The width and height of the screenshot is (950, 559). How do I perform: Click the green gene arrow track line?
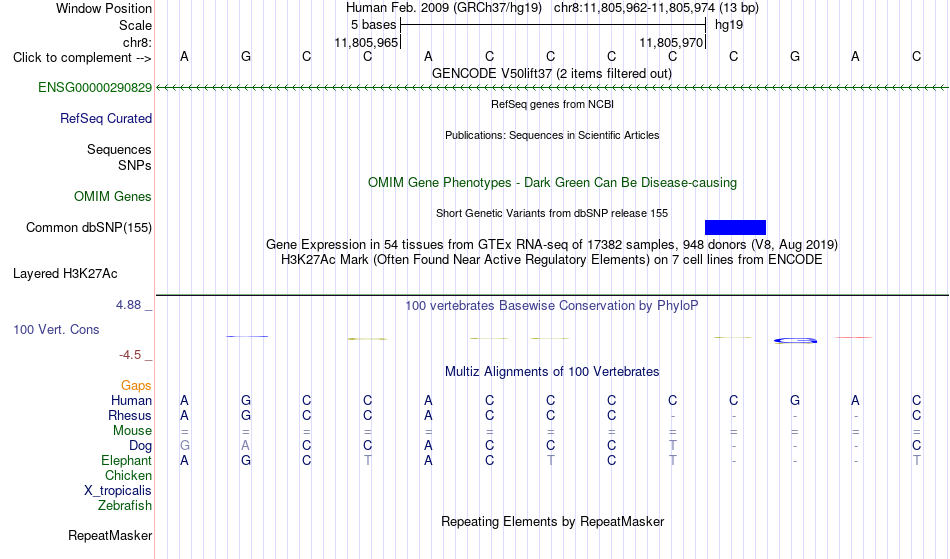tap(552, 88)
